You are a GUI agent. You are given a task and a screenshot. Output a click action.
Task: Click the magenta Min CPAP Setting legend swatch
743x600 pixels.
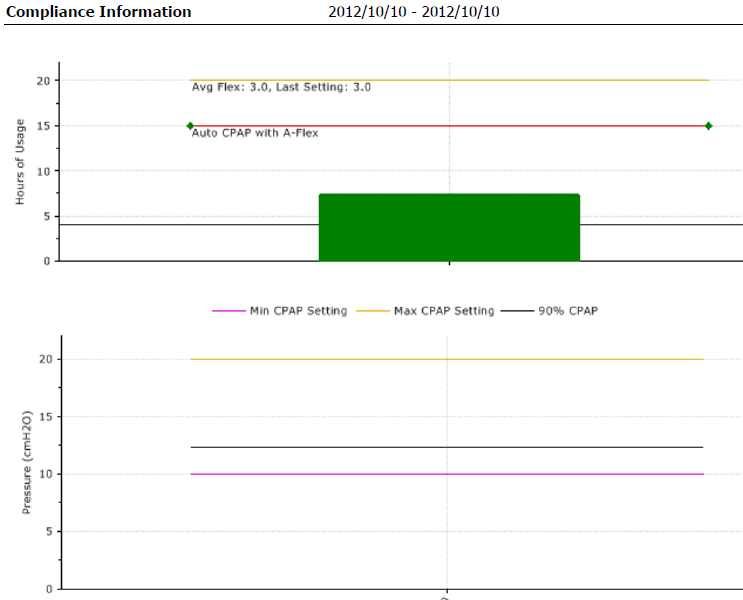coord(228,311)
